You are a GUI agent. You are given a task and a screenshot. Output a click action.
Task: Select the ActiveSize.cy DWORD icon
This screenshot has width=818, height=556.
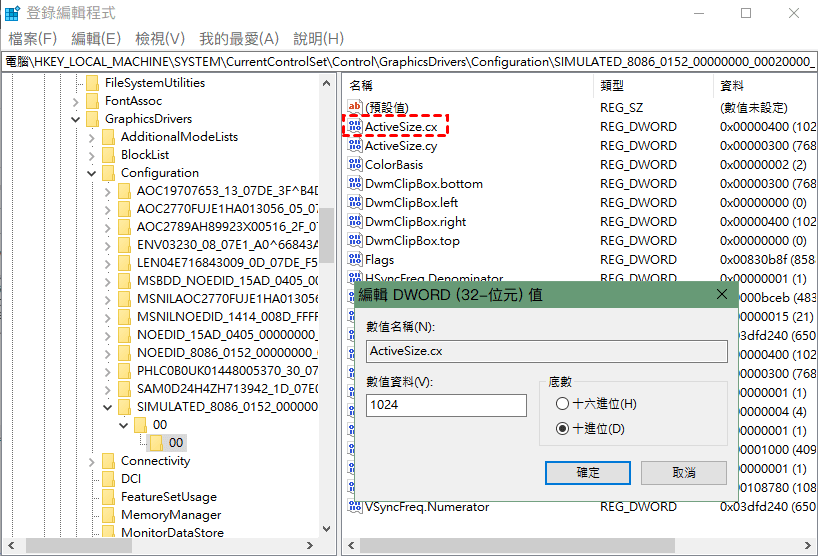coord(355,145)
